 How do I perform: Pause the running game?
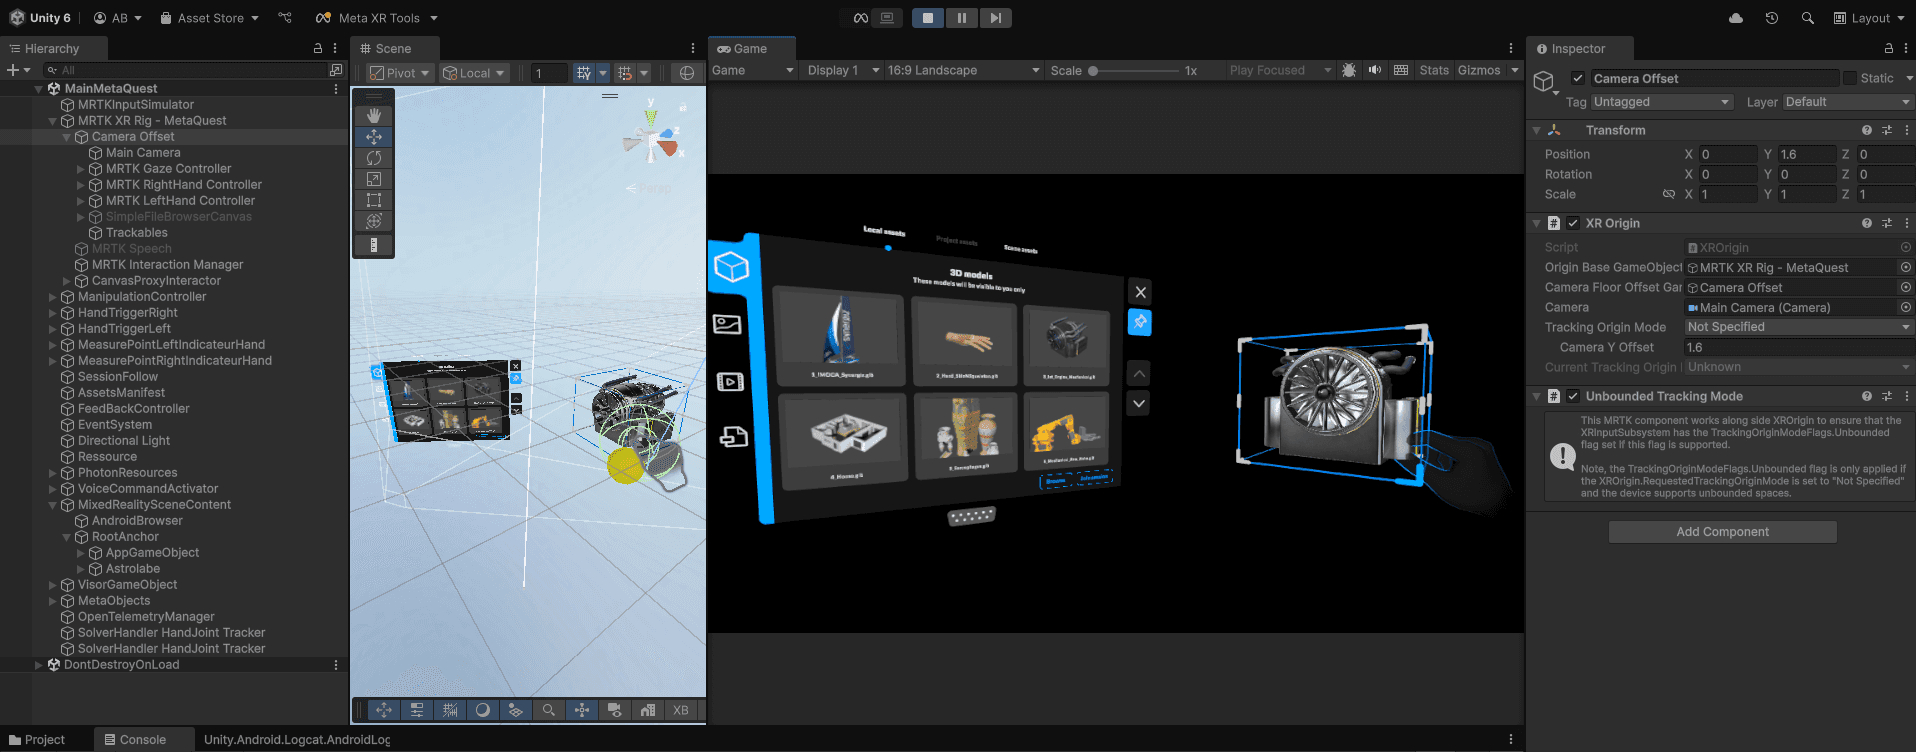[x=961, y=18]
